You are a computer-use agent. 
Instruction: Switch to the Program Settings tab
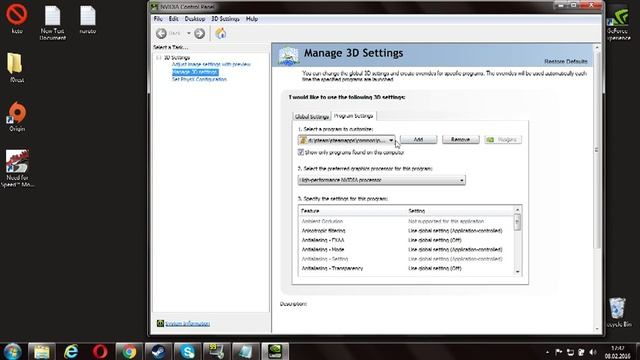(x=353, y=116)
